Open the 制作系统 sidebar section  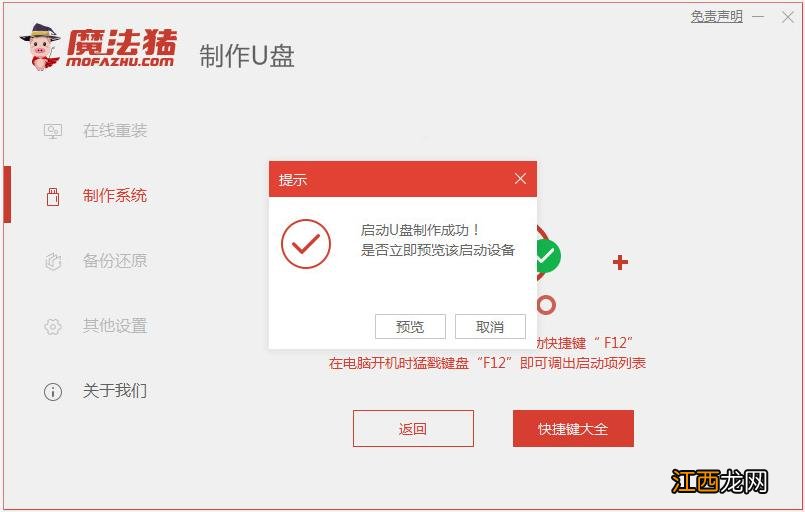115,196
